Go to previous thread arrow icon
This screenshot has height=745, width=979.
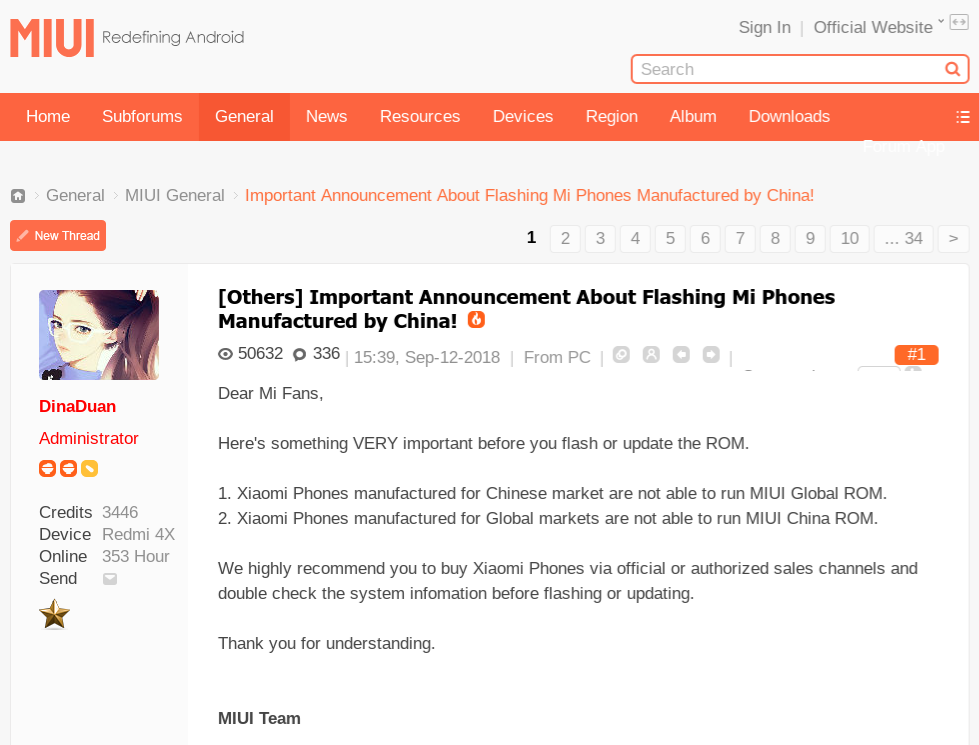pyautogui.click(x=681, y=355)
